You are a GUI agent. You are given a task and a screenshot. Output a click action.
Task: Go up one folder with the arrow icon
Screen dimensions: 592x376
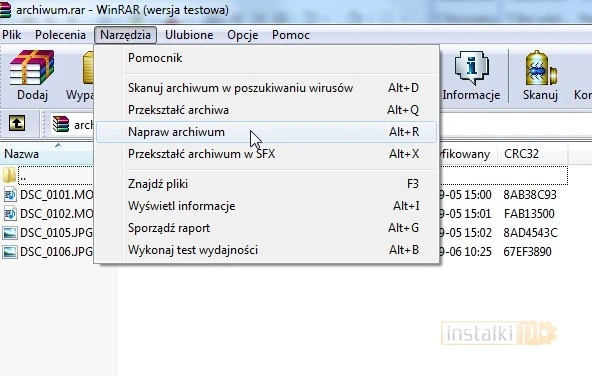17,123
